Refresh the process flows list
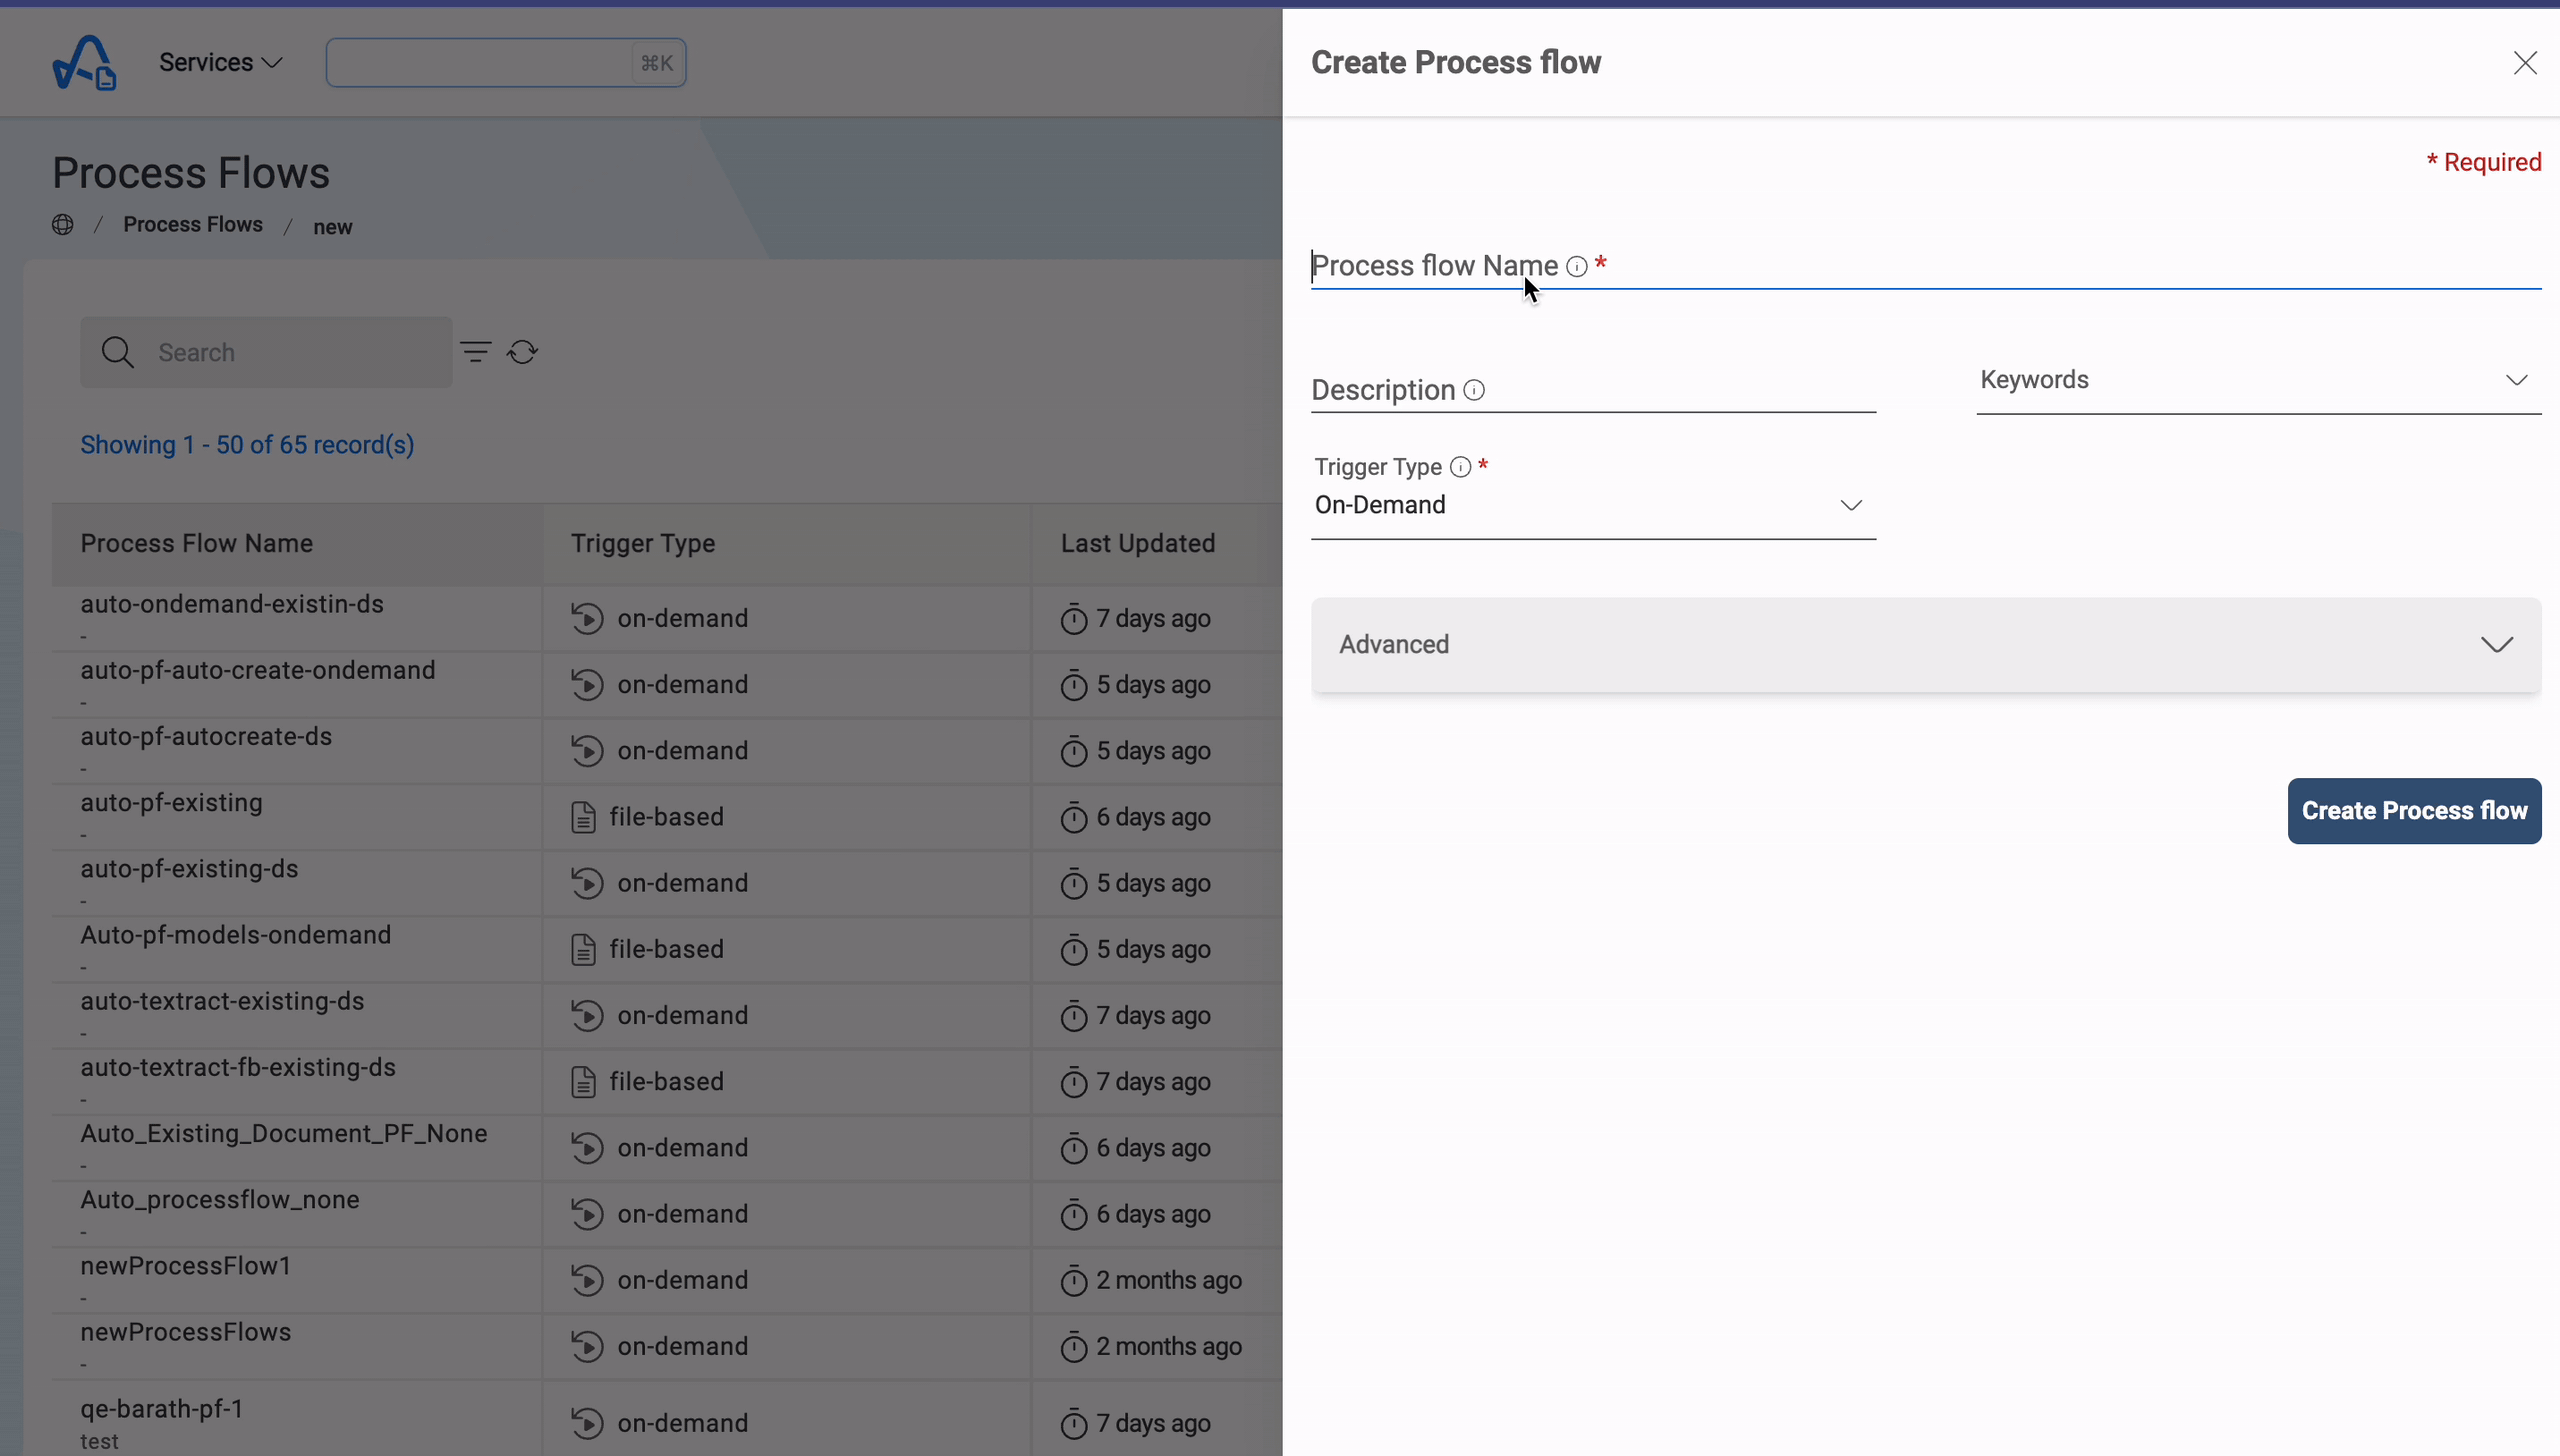Image resolution: width=2560 pixels, height=1456 pixels. (524, 352)
